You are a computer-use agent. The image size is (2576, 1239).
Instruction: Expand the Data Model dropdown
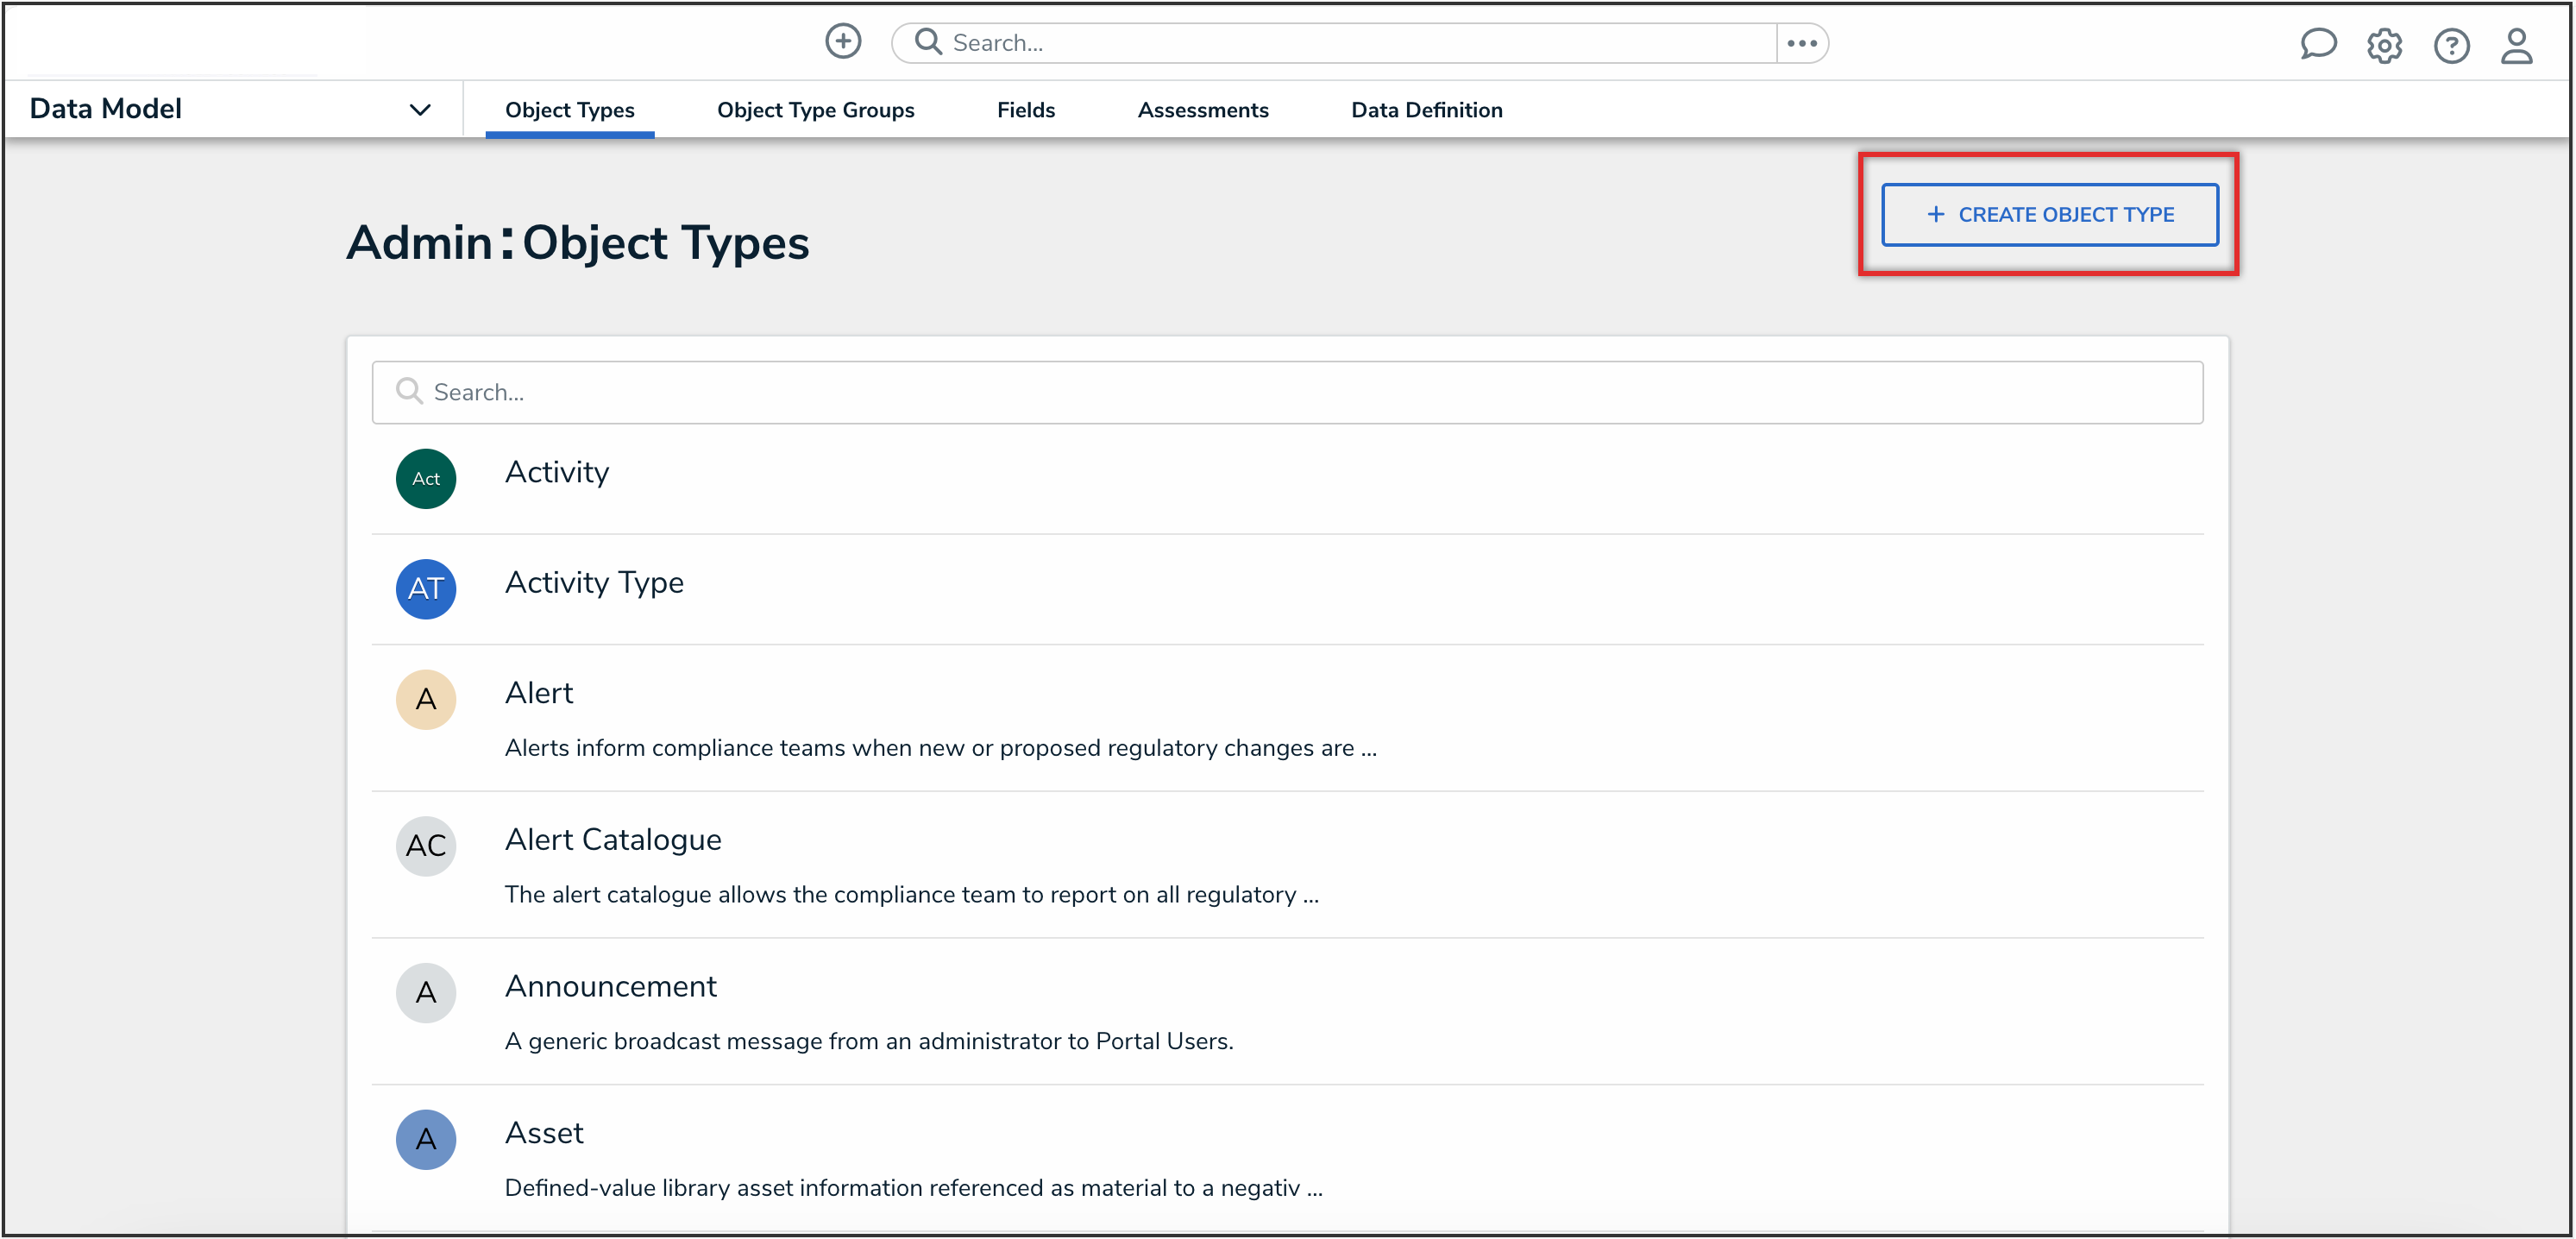(x=419, y=109)
